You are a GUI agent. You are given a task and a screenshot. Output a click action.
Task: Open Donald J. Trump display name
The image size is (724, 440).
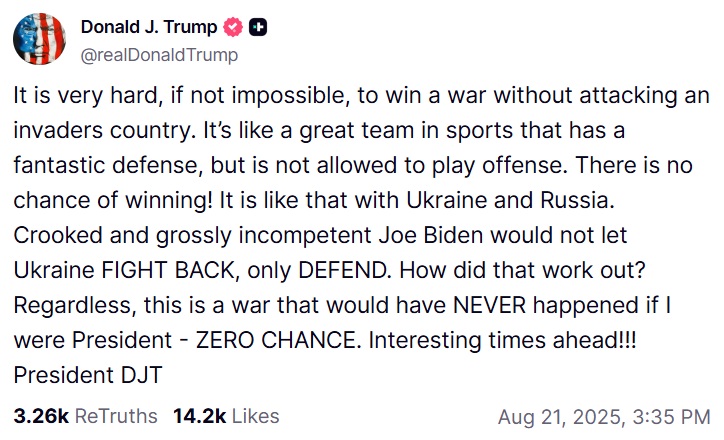(149, 27)
